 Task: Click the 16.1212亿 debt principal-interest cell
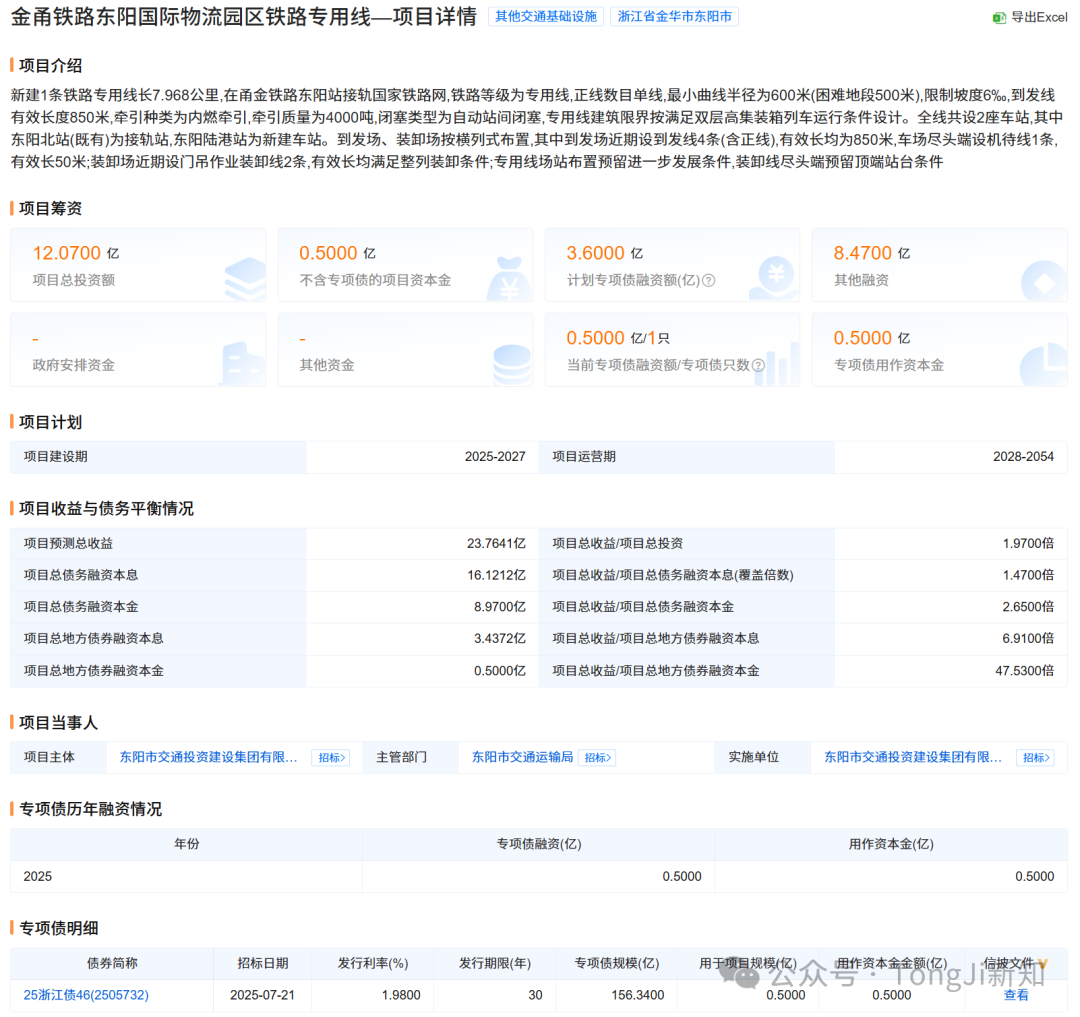click(x=423, y=575)
